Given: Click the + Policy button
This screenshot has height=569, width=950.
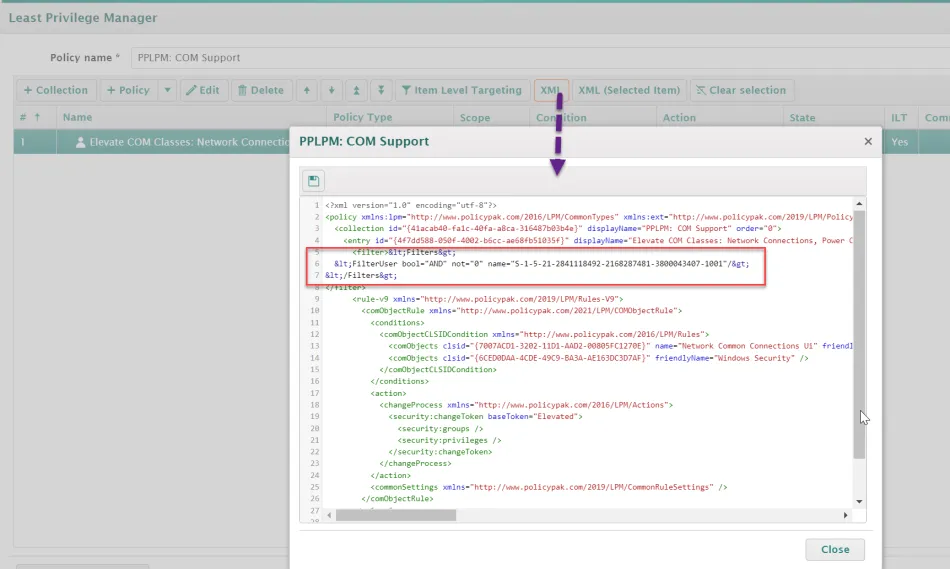Looking at the screenshot, I should pos(128,90).
